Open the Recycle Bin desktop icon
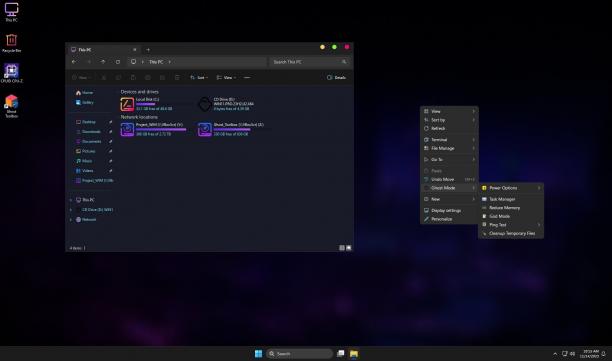This screenshot has width=612, height=361. 11,43
